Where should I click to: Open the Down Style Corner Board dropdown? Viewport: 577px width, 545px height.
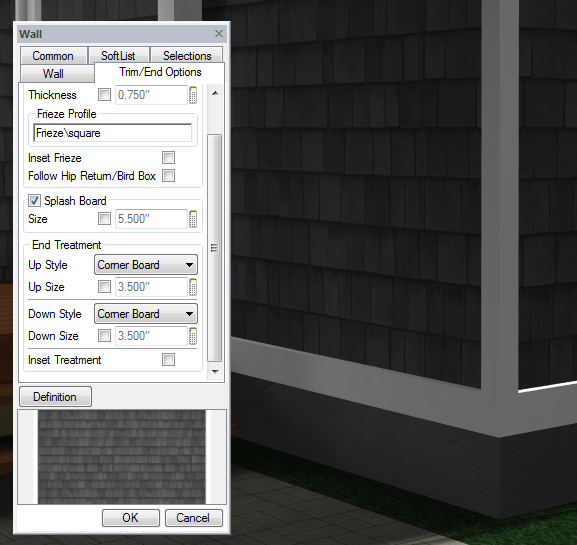pos(146,314)
